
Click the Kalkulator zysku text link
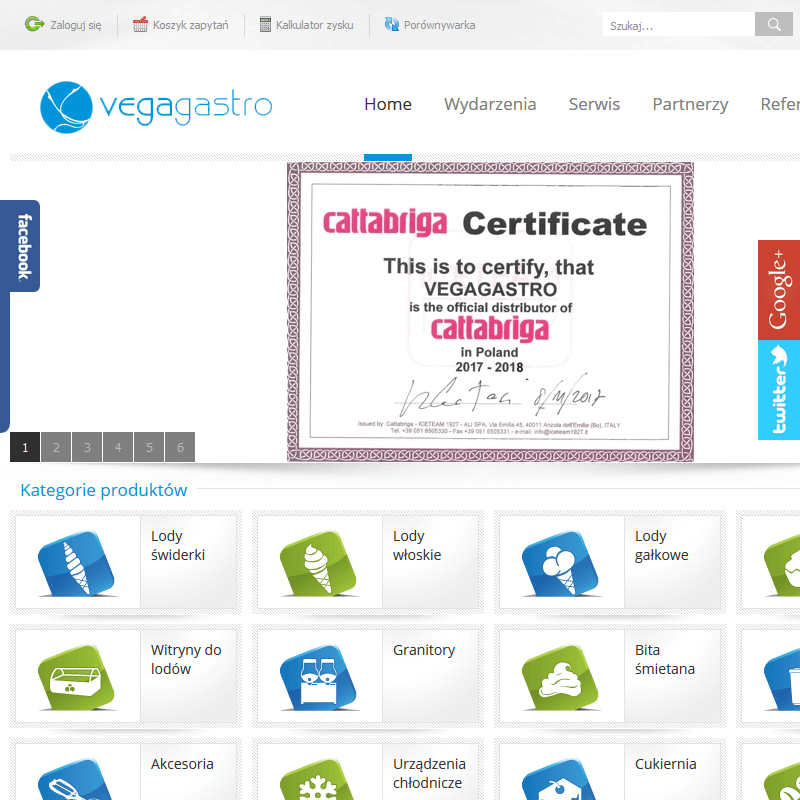click(x=314, y=25)
